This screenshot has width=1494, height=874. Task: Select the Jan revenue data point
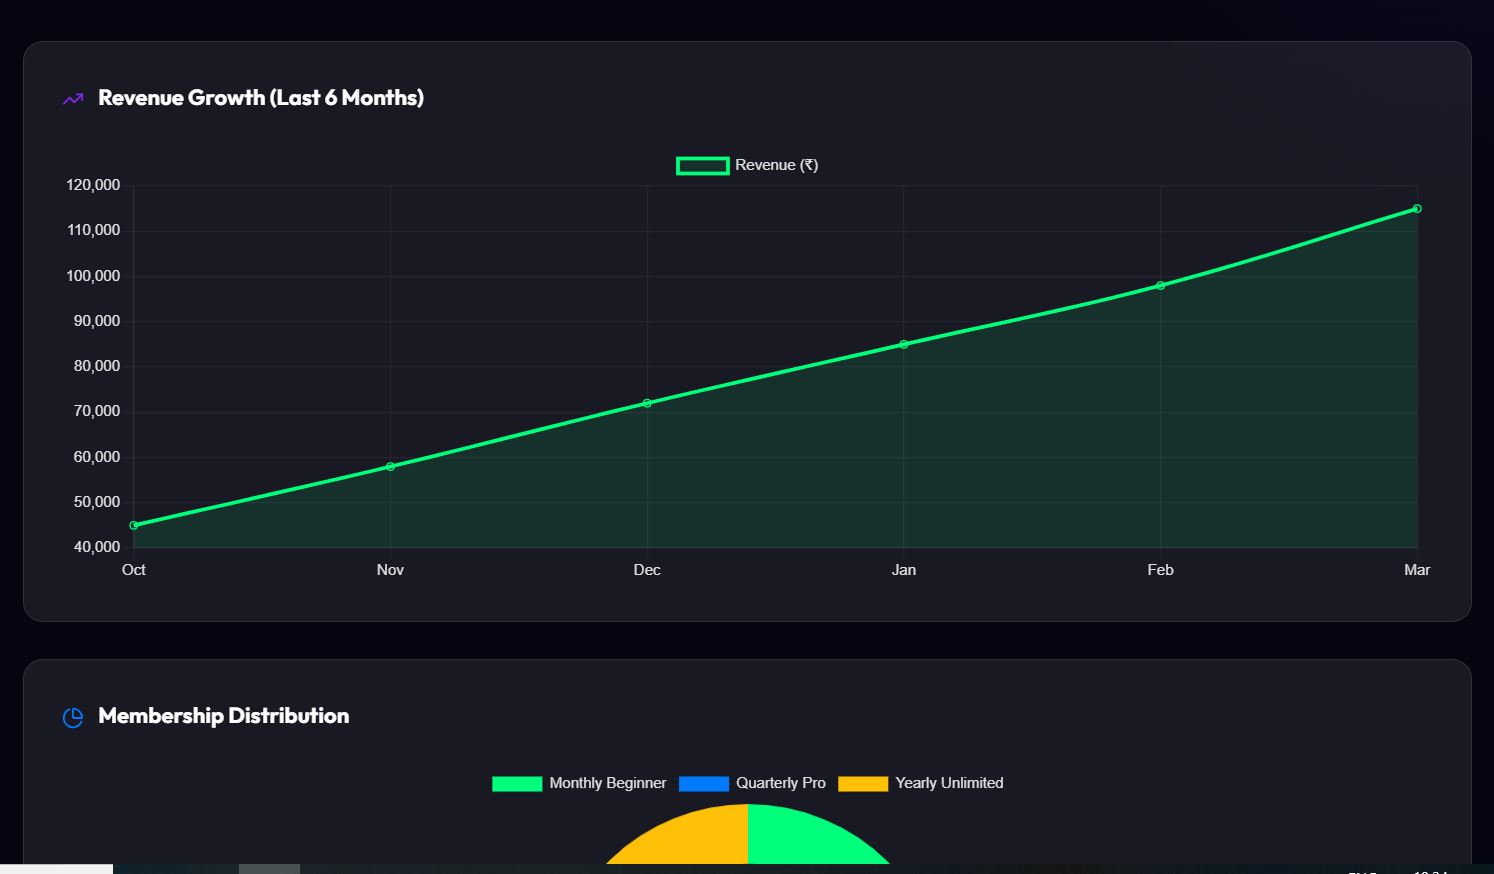904,344
